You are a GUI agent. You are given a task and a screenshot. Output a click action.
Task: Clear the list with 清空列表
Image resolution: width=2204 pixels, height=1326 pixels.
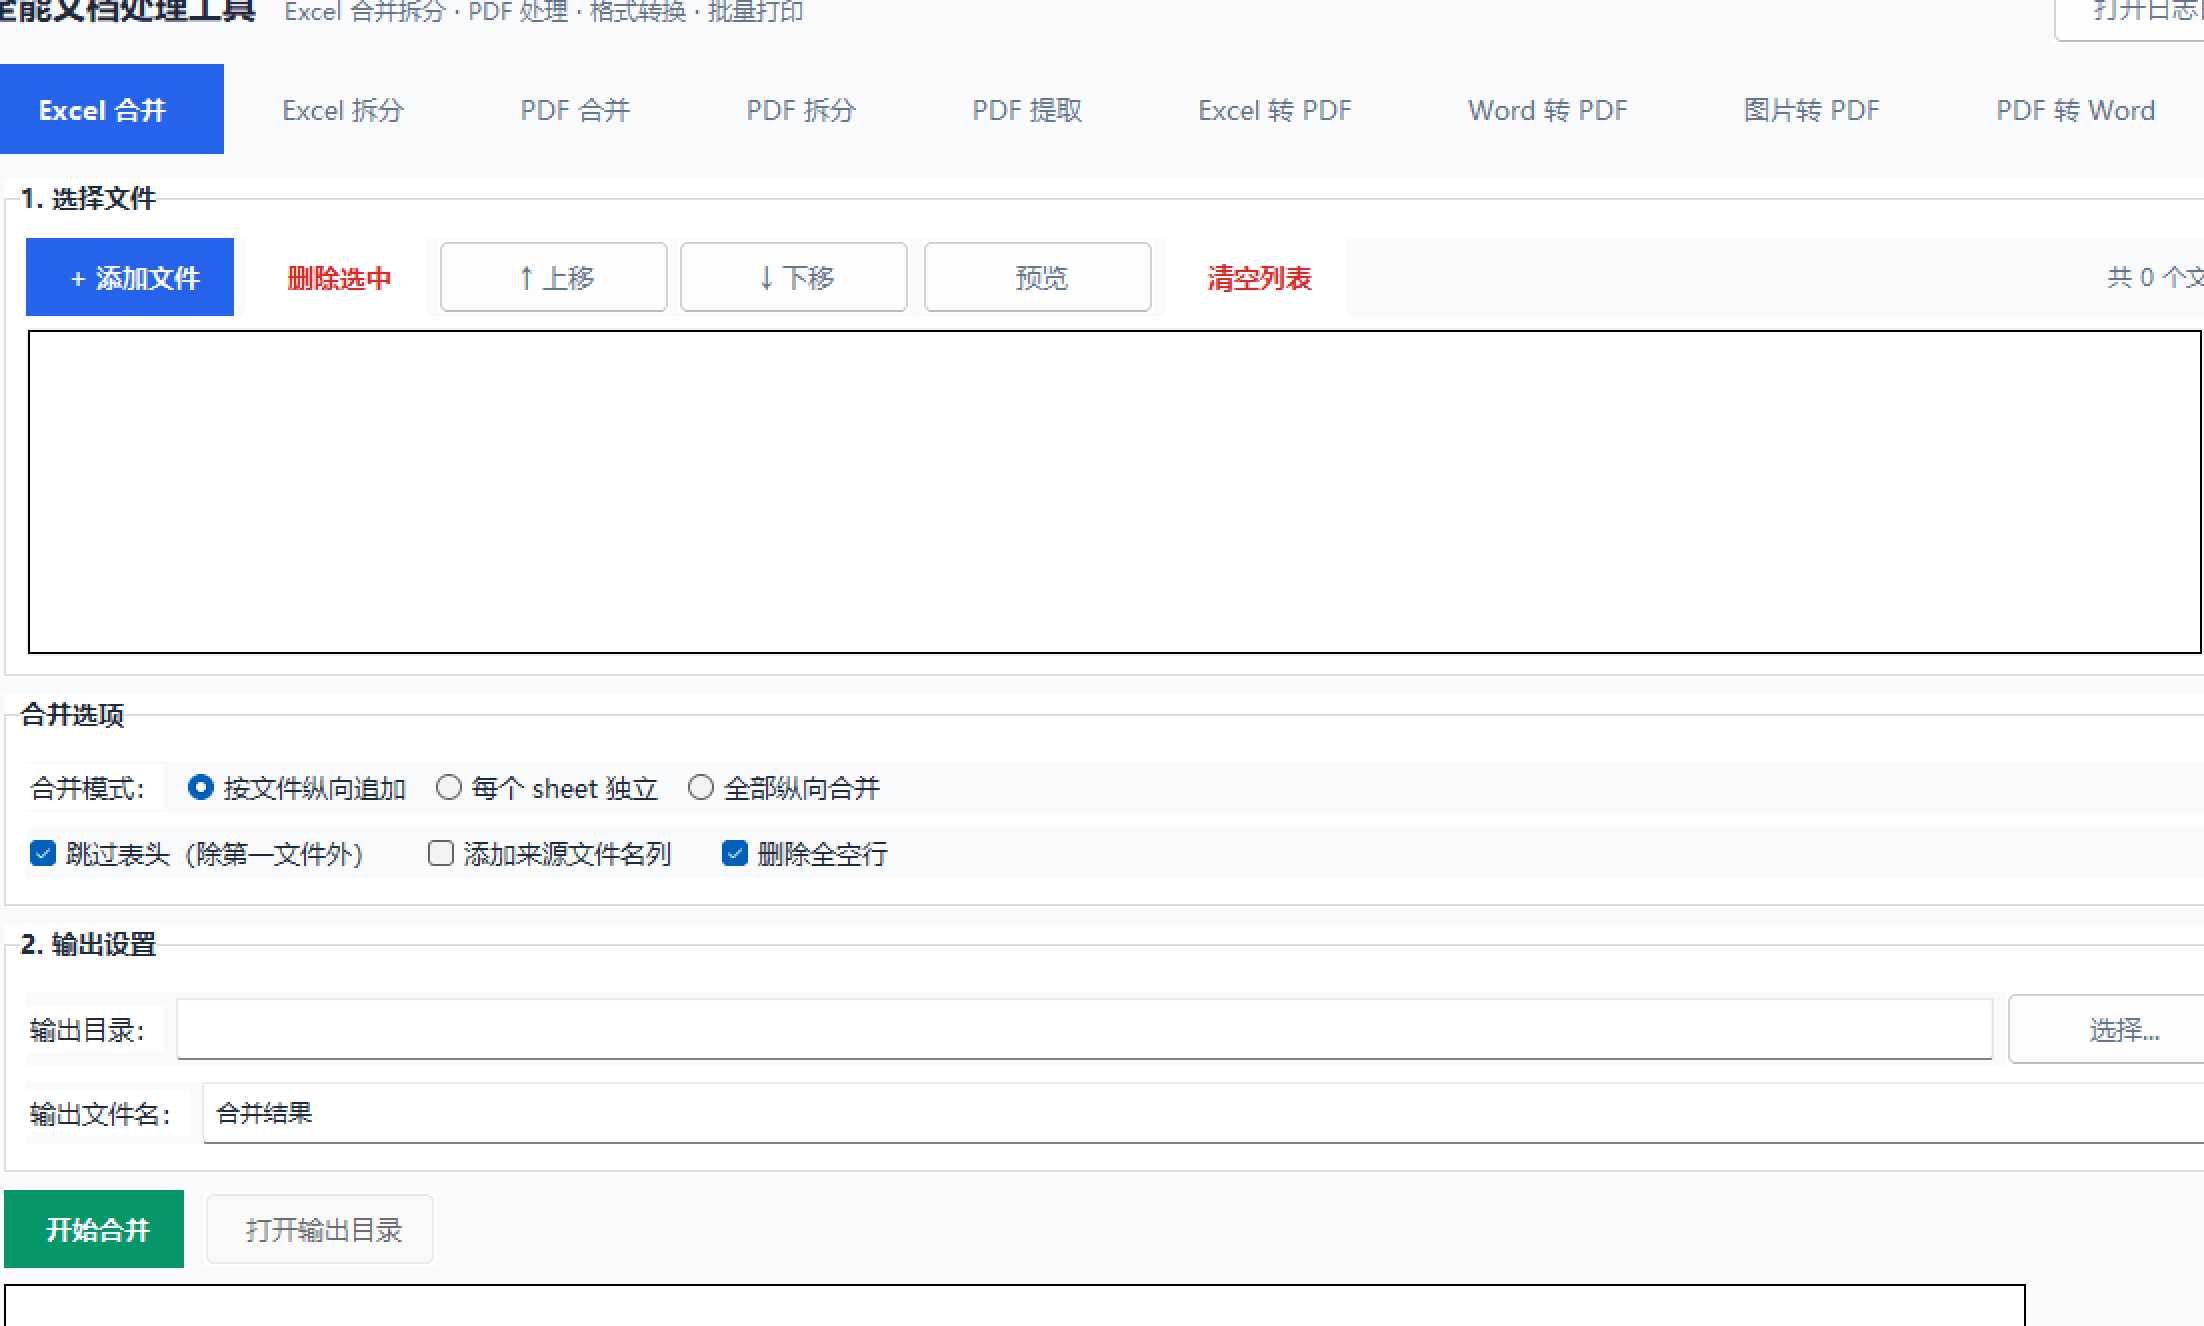point(1259,277)
